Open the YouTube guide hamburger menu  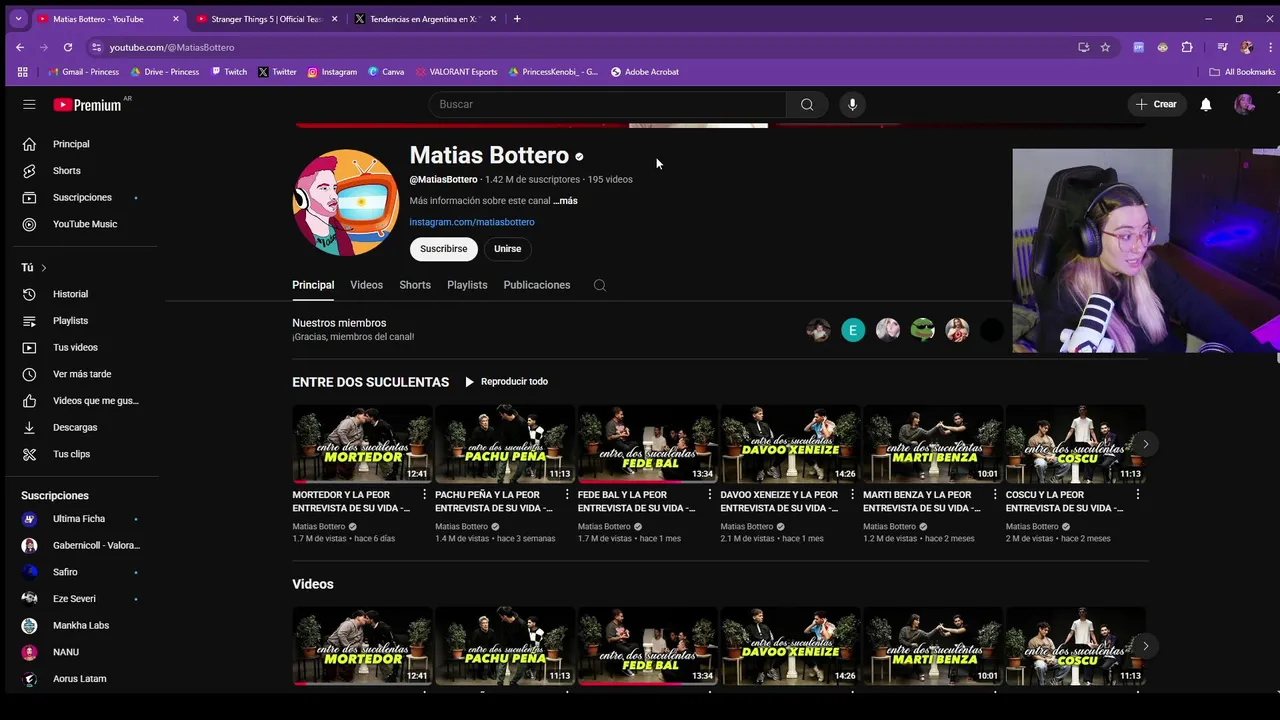pyautogui.click(x=29, y=104)
